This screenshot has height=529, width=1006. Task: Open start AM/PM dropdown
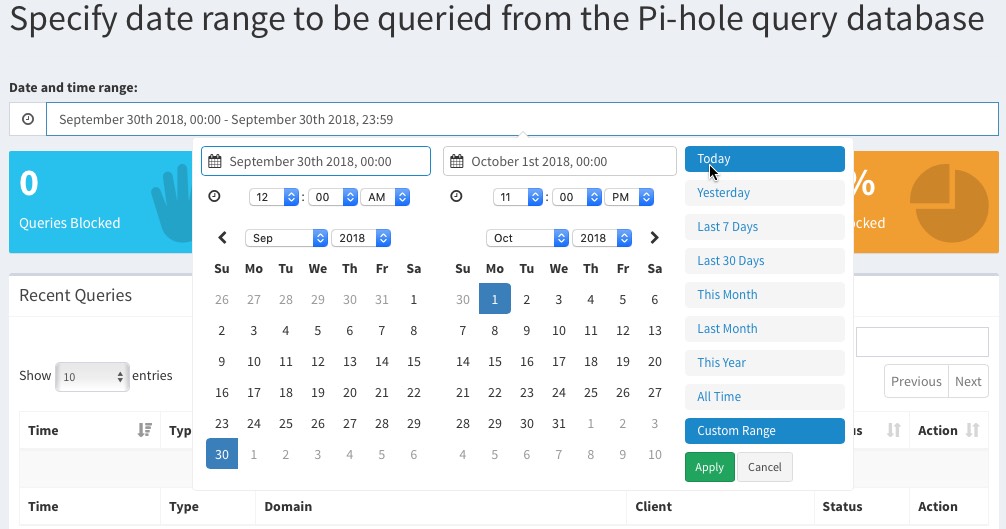(385, 197)
